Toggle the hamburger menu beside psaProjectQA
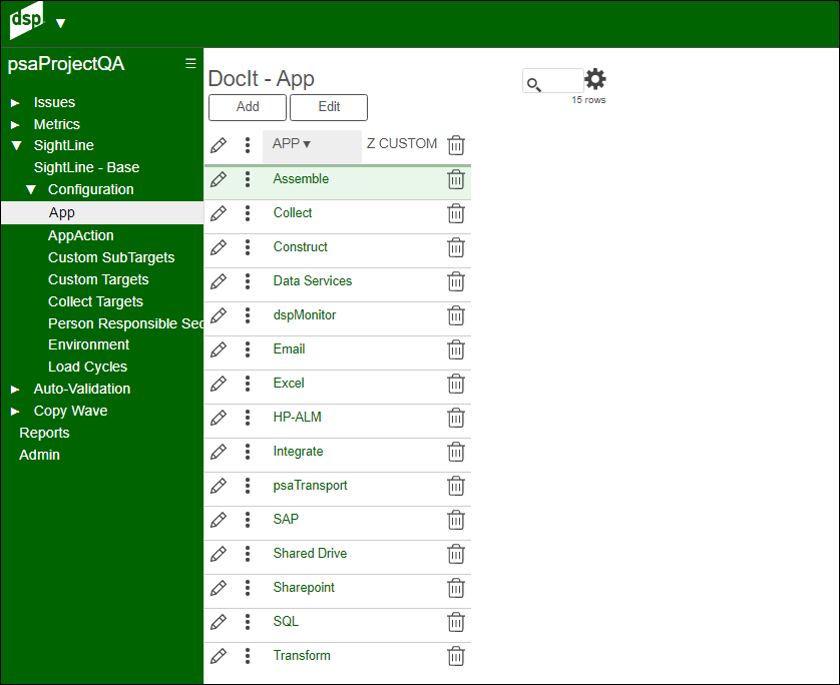Screen dimensions: 840x685 [x=190, y=64]
